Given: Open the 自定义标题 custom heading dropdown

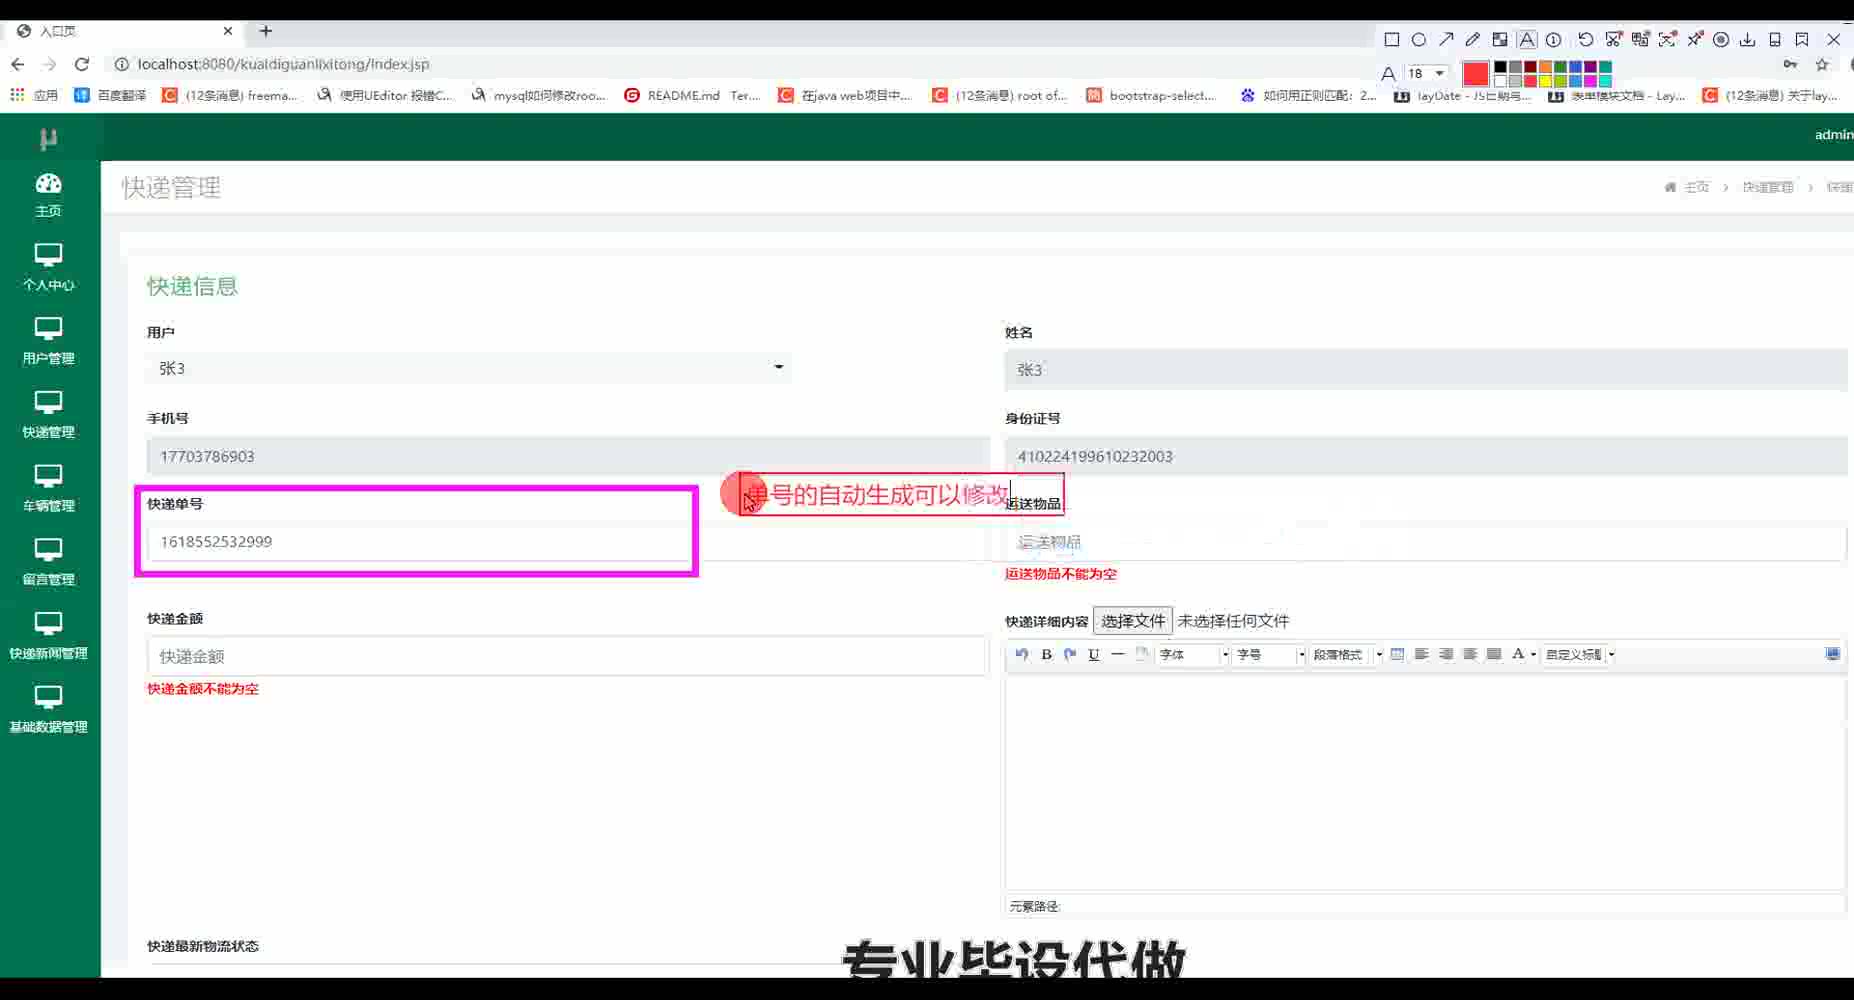Looking at the screenshot, I should pos(1579,655).
